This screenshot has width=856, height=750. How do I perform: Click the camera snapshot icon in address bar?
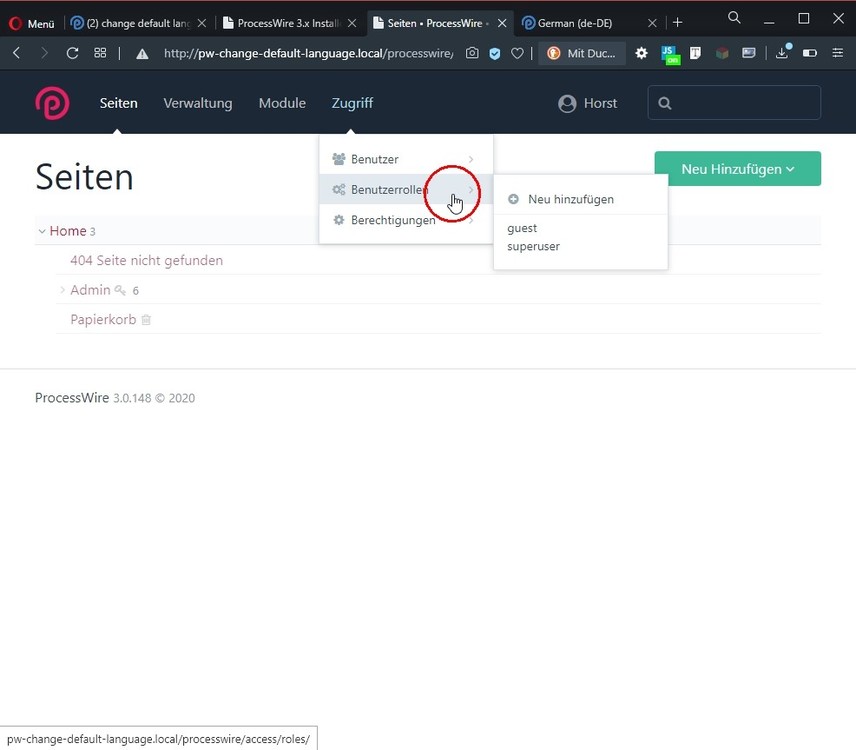(x=472, y=53)
